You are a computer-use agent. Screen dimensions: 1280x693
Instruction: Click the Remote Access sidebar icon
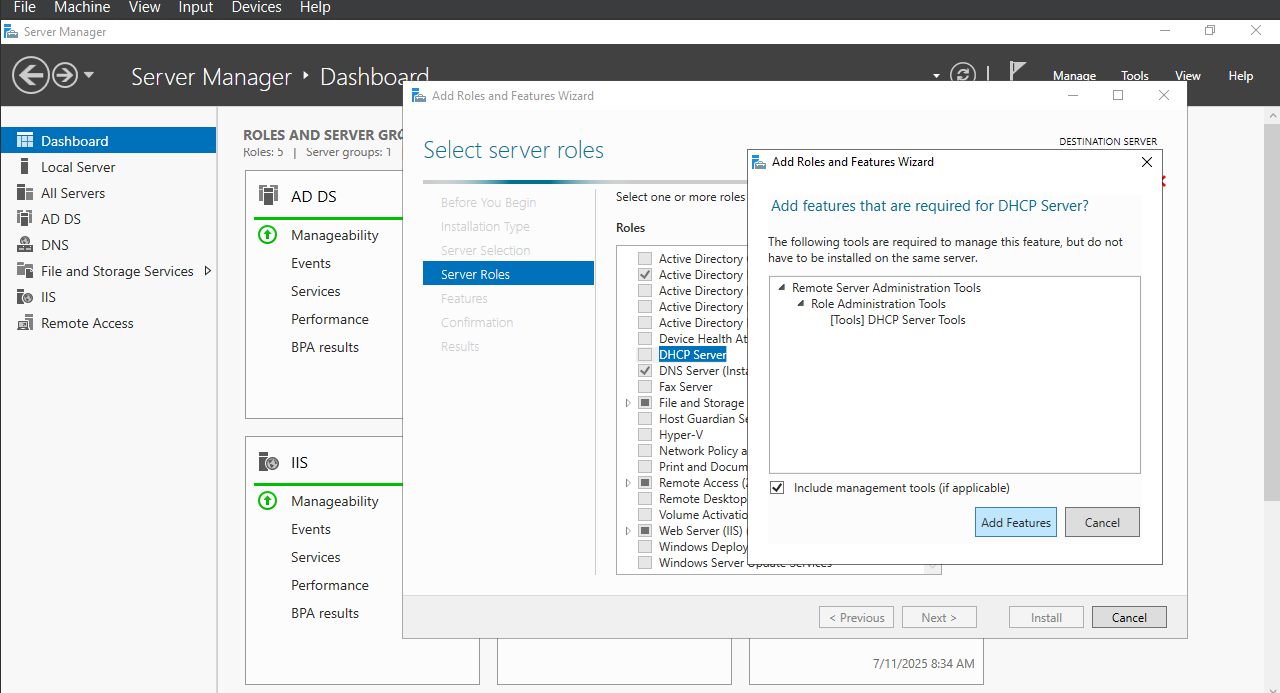click(24, 323)
